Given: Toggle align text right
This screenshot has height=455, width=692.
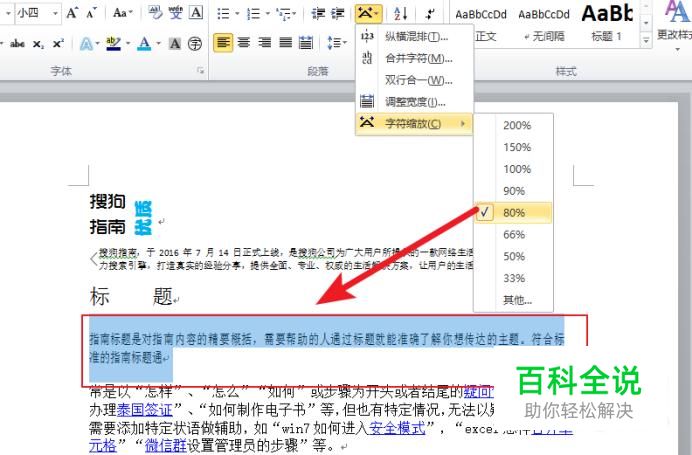Looking at the screenshot, I should [x=264, y=43].
